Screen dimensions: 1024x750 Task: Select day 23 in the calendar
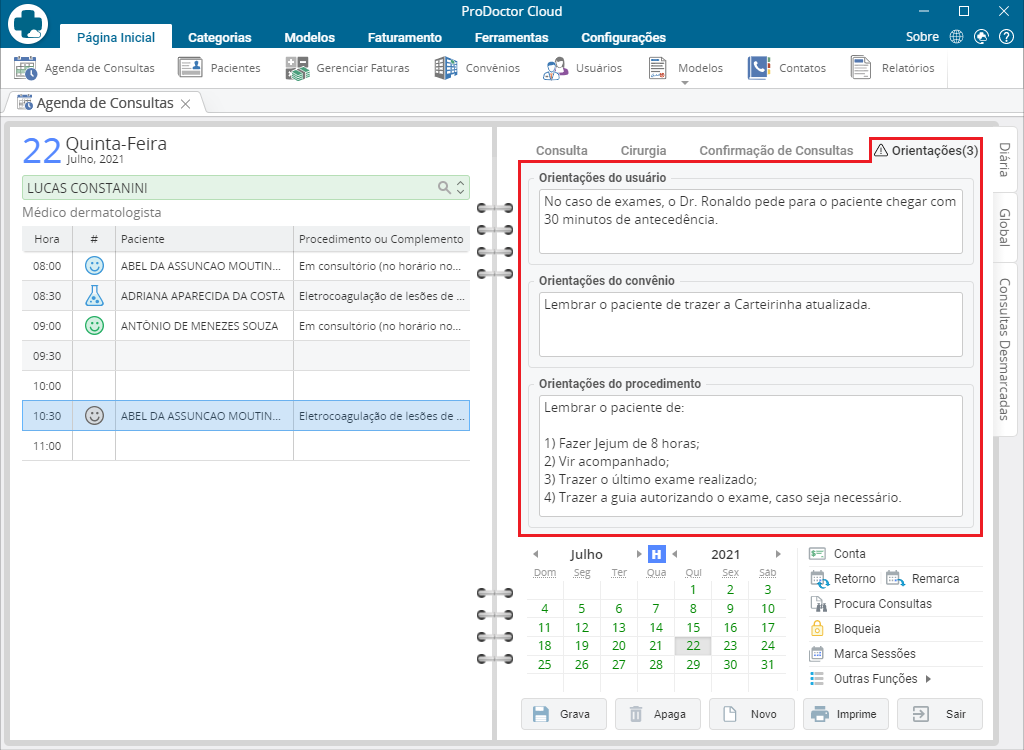(730, 645)
